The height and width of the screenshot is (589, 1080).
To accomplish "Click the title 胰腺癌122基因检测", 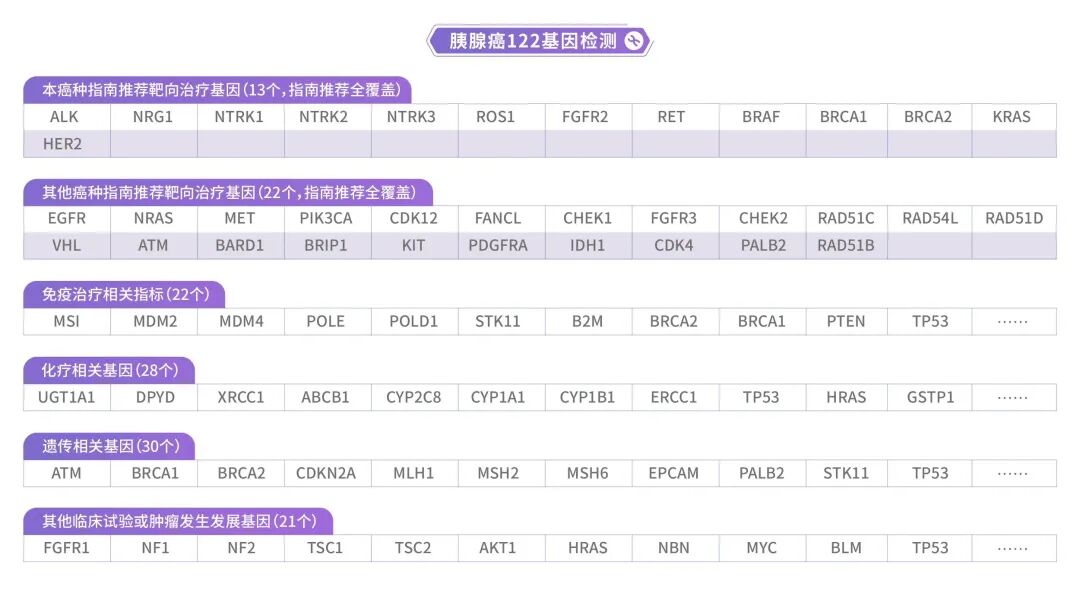I will (x=532, y=41).
